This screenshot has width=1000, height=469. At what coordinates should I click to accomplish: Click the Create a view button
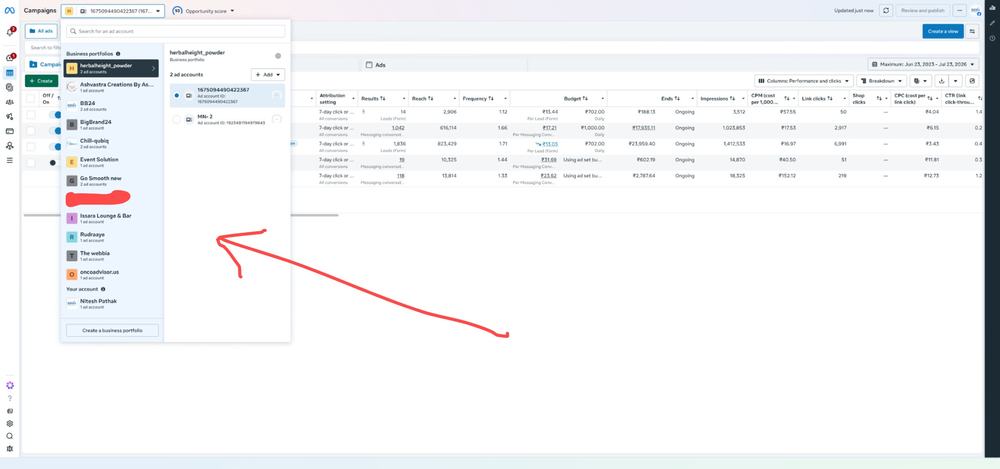coord(943,31)
